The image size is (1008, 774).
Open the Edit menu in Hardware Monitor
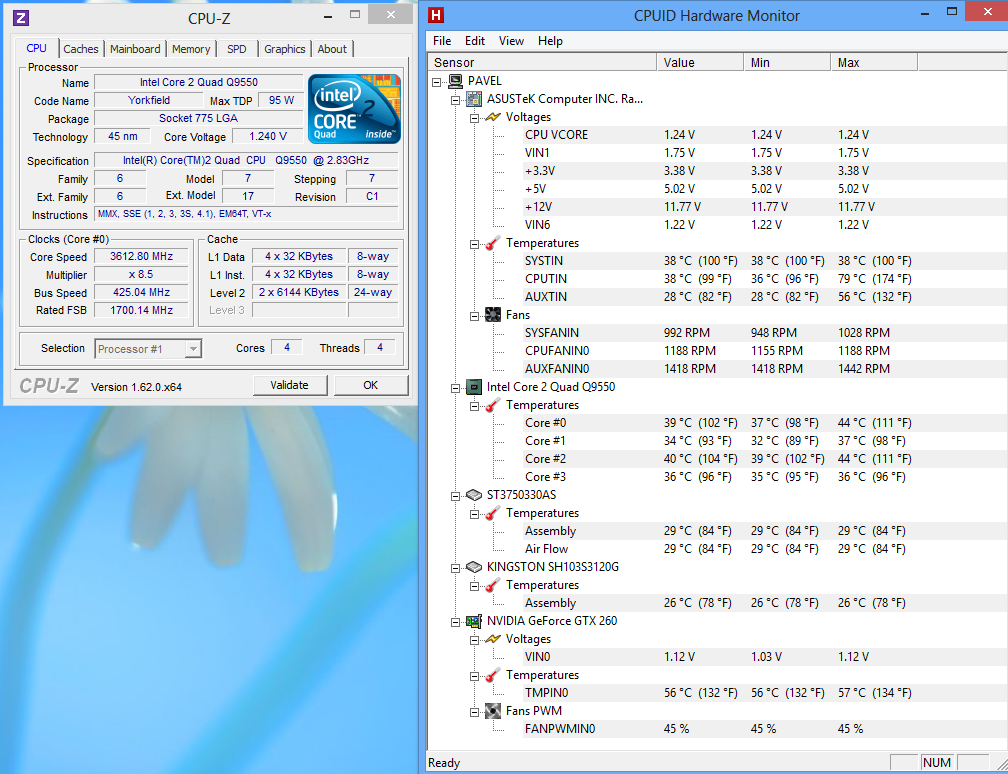pos(475,40)
